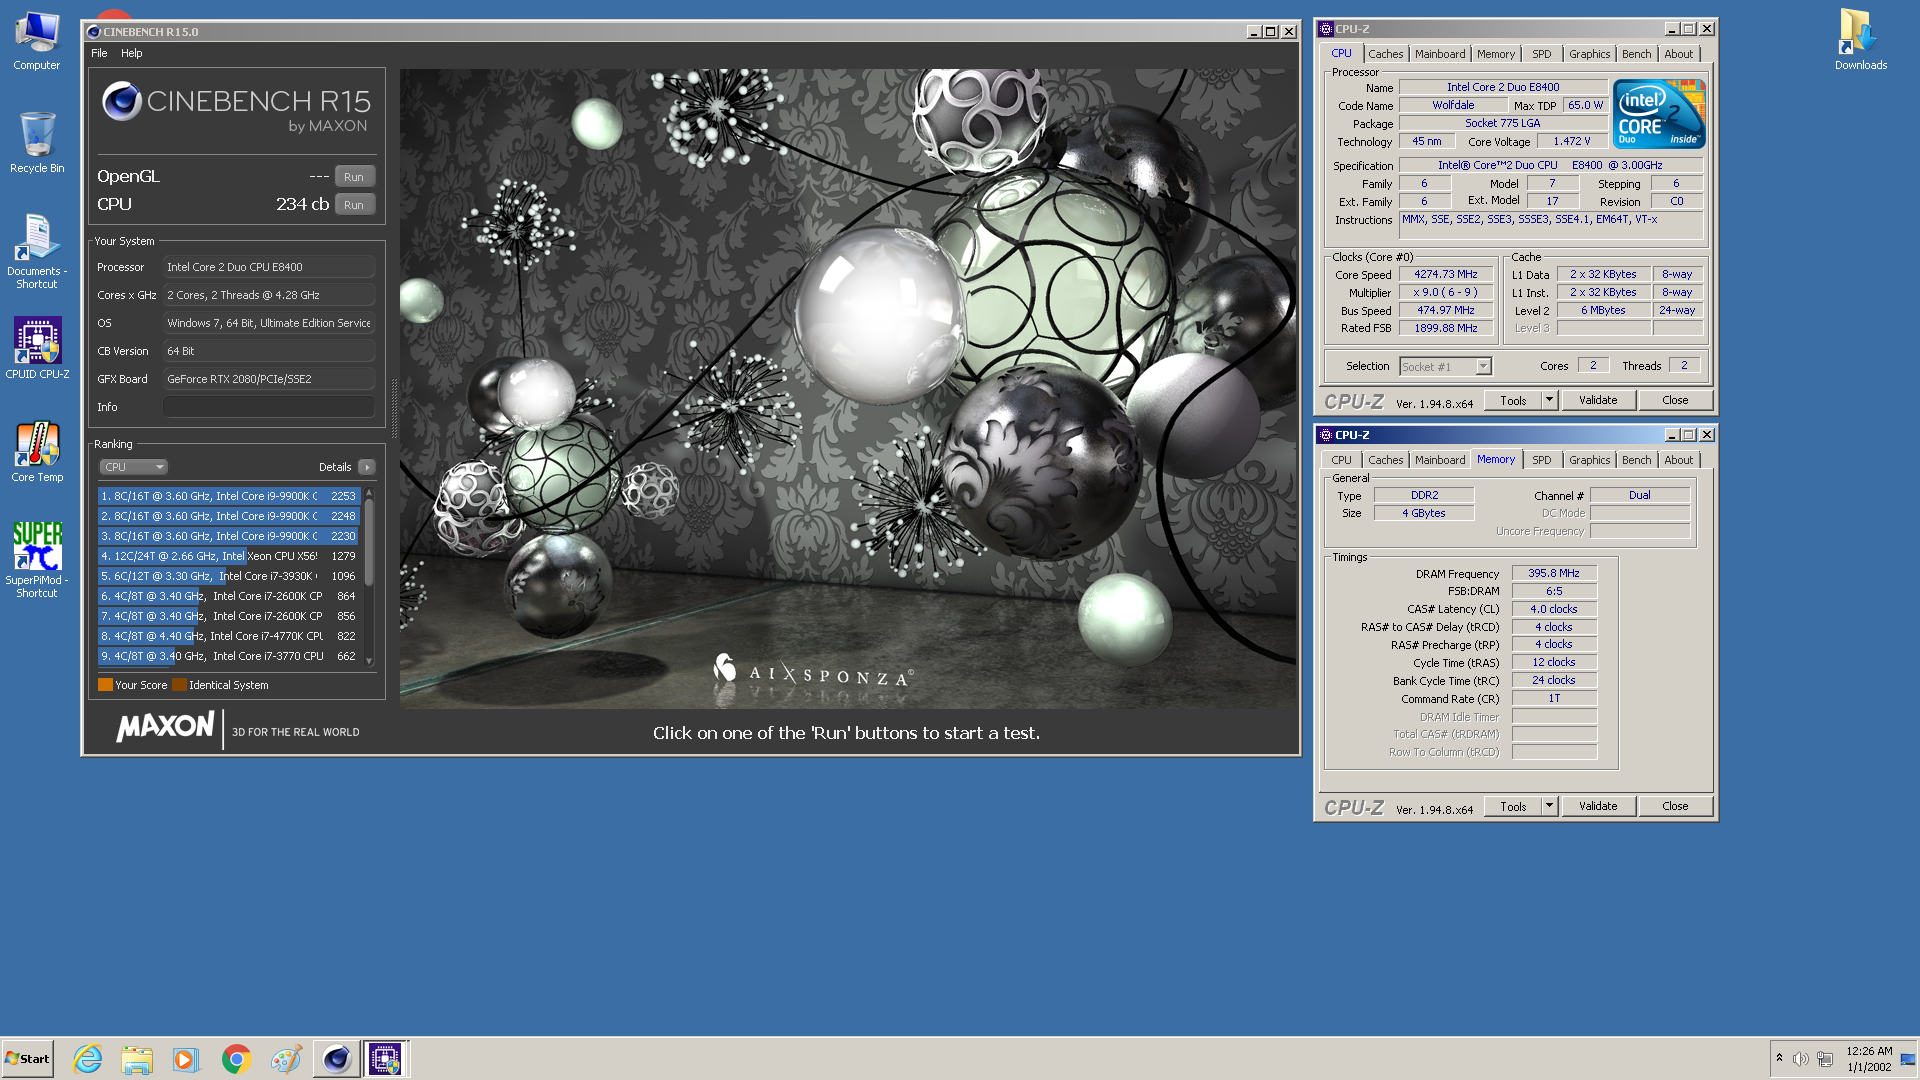Open About tab in top CPU-Z
The height and width of the screenshot is (1080, 1920).
[1679, 54]
